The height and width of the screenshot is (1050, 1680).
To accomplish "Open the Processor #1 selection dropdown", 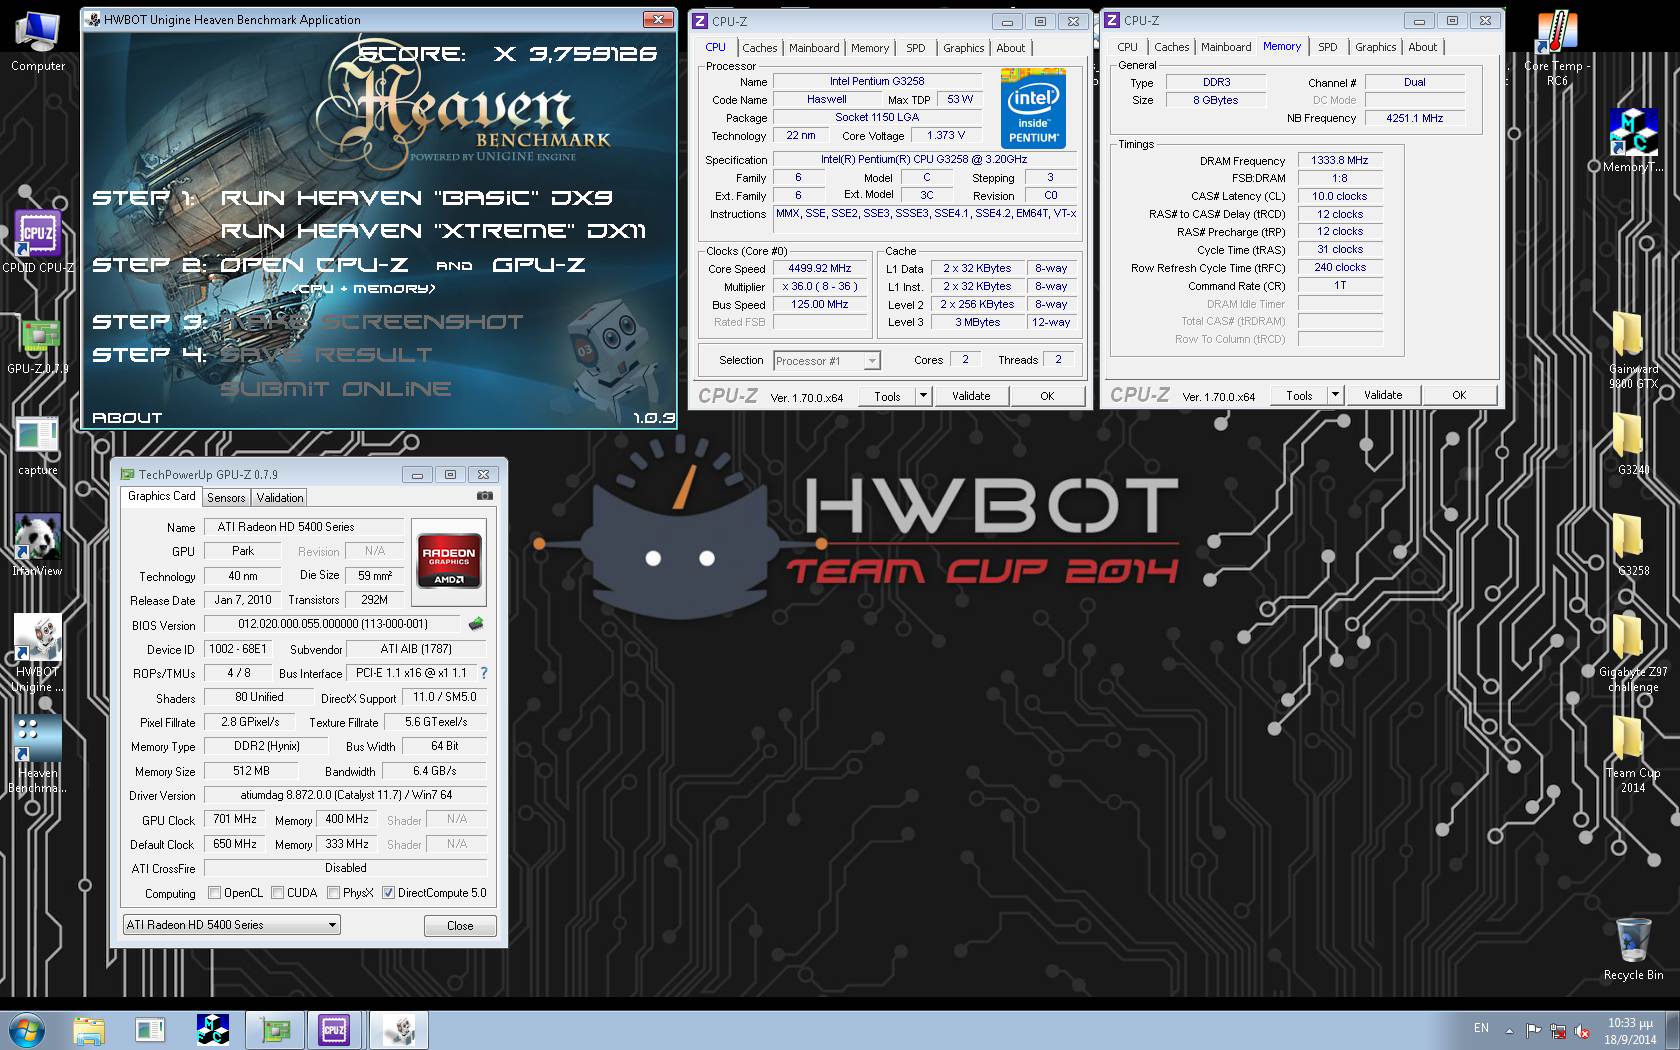I will 827,361.
